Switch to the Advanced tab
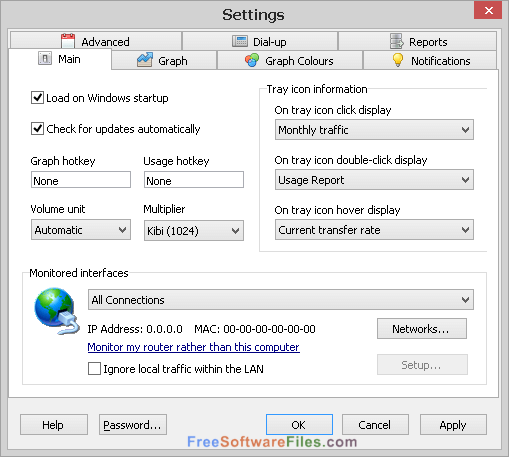Image resolution: width=509 pixels, height=457 pixels. [x=96, y=41]
